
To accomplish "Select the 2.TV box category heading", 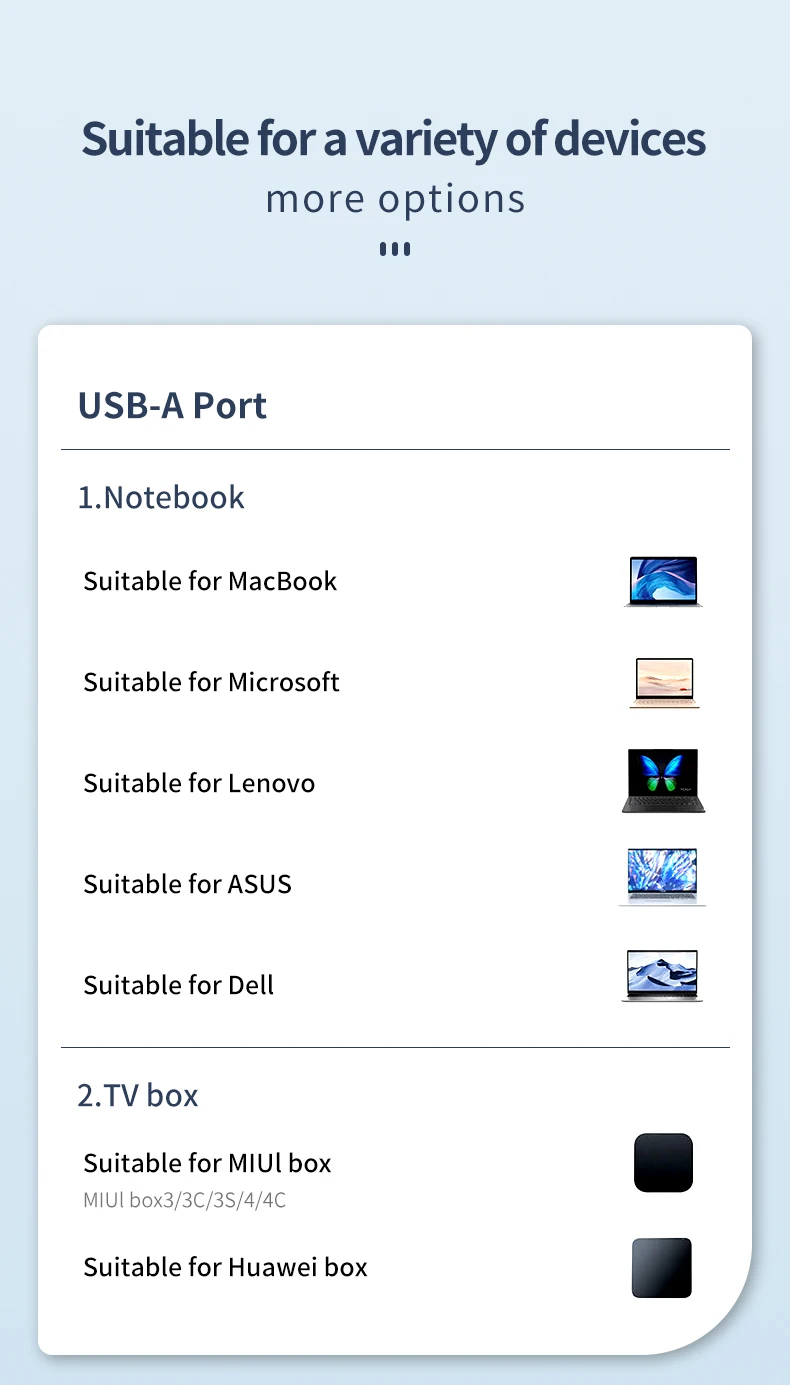I will pyautogui.click(x=138, y=1095).
